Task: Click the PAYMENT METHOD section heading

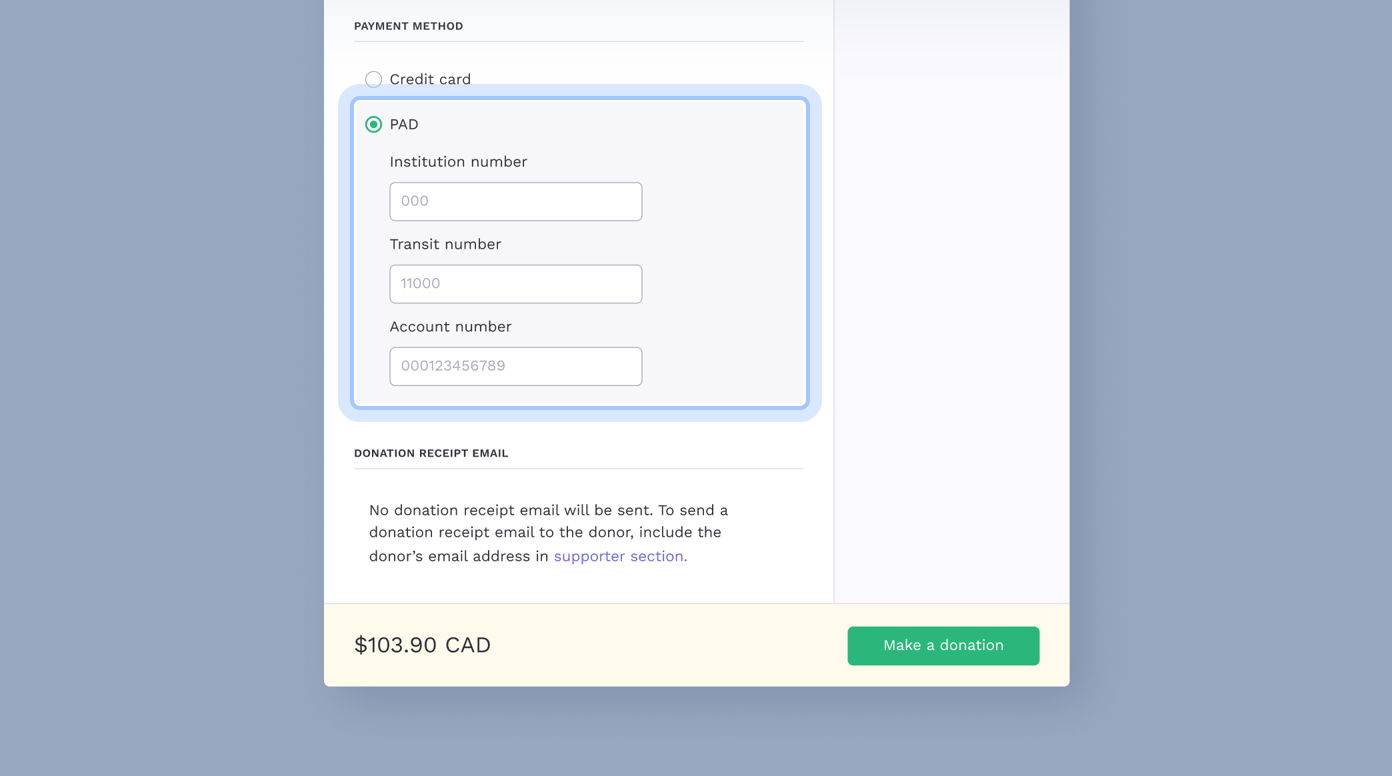Action: point(408,26)
